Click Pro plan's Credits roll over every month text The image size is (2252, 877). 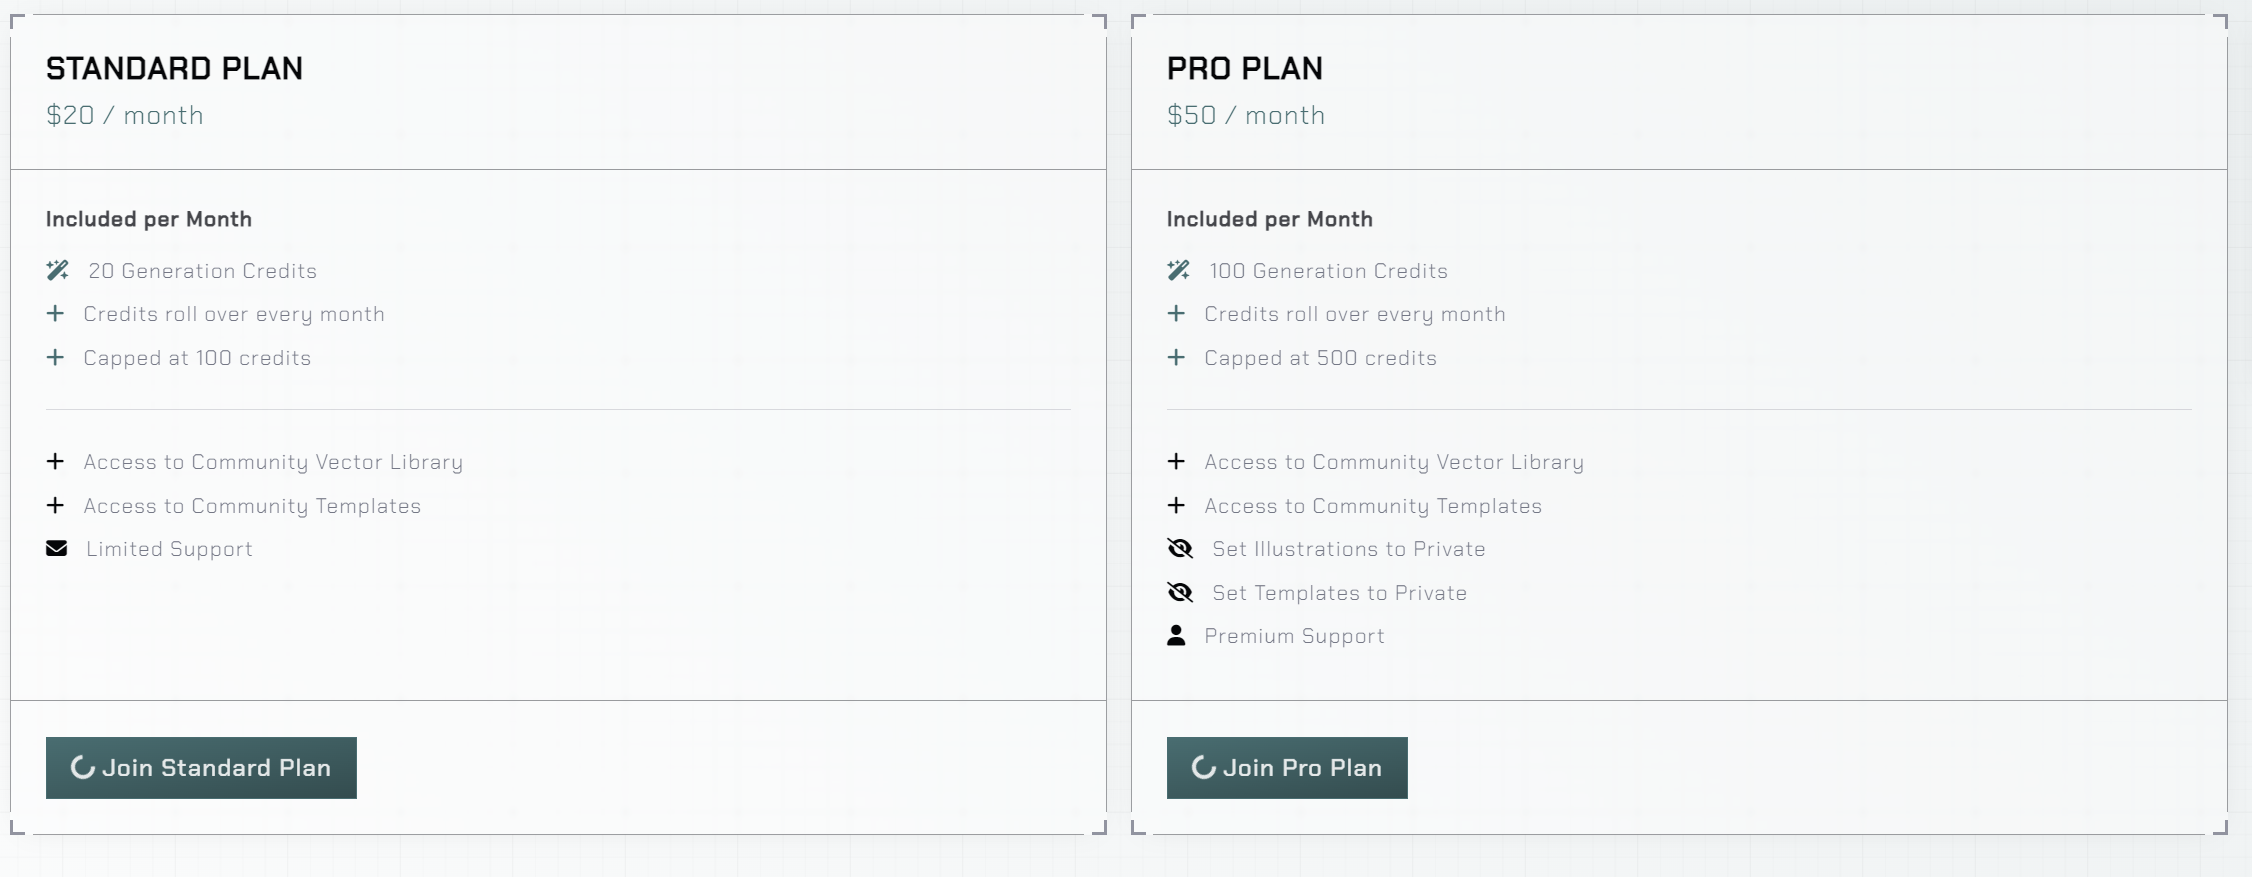(1355, 314)
